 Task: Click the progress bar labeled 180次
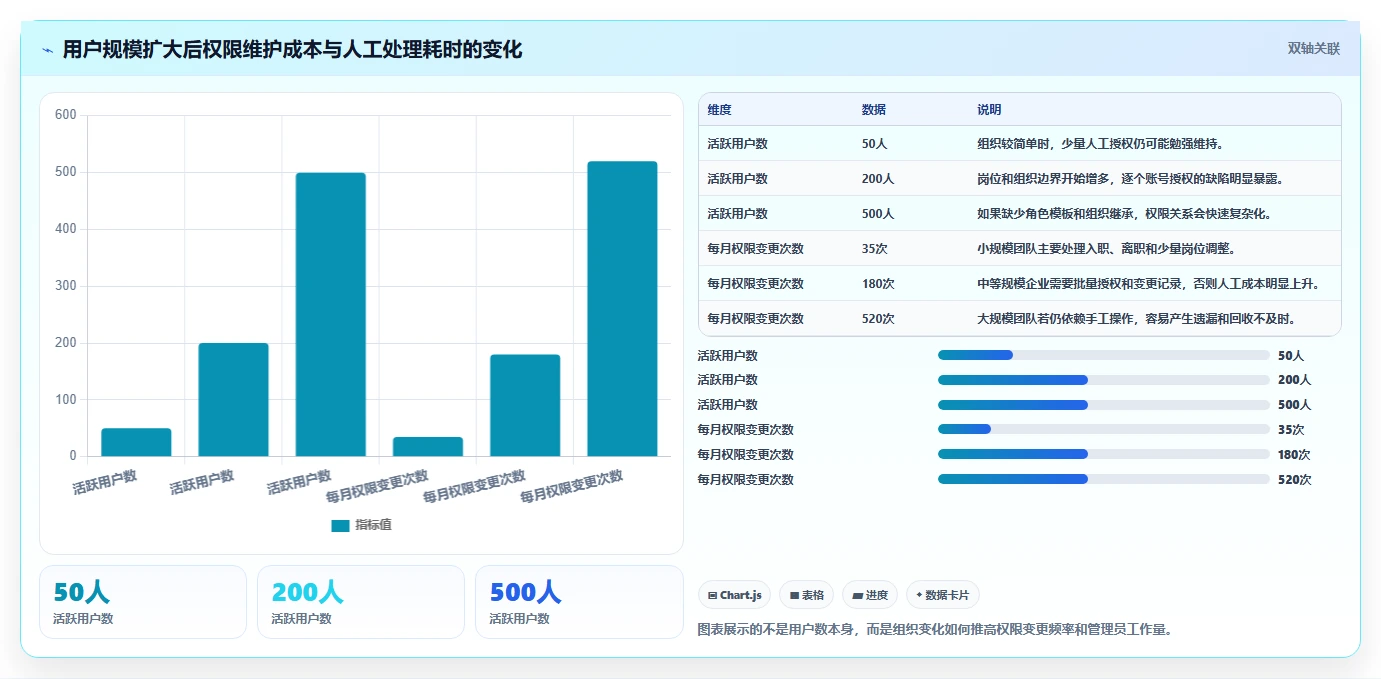[x=1104, y=454]
